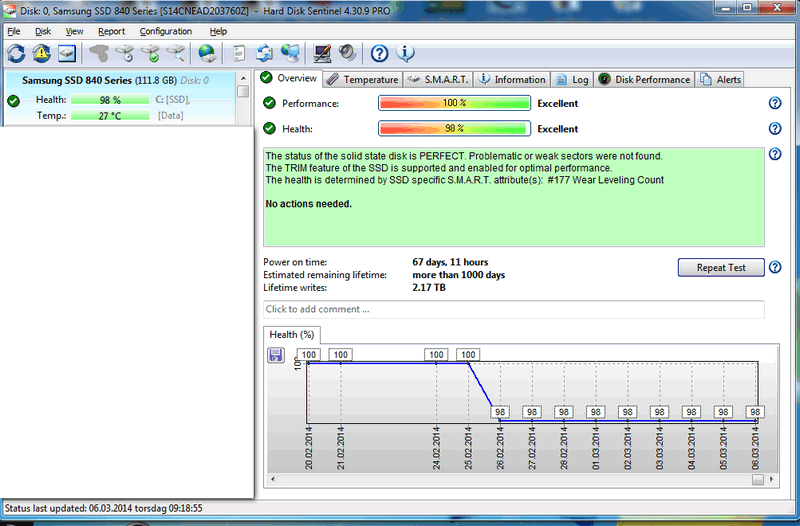Image resolution: width=800 pixels, height=526 pixels.
Task: Switch to the Temperature tab
Action: (363, 80)
